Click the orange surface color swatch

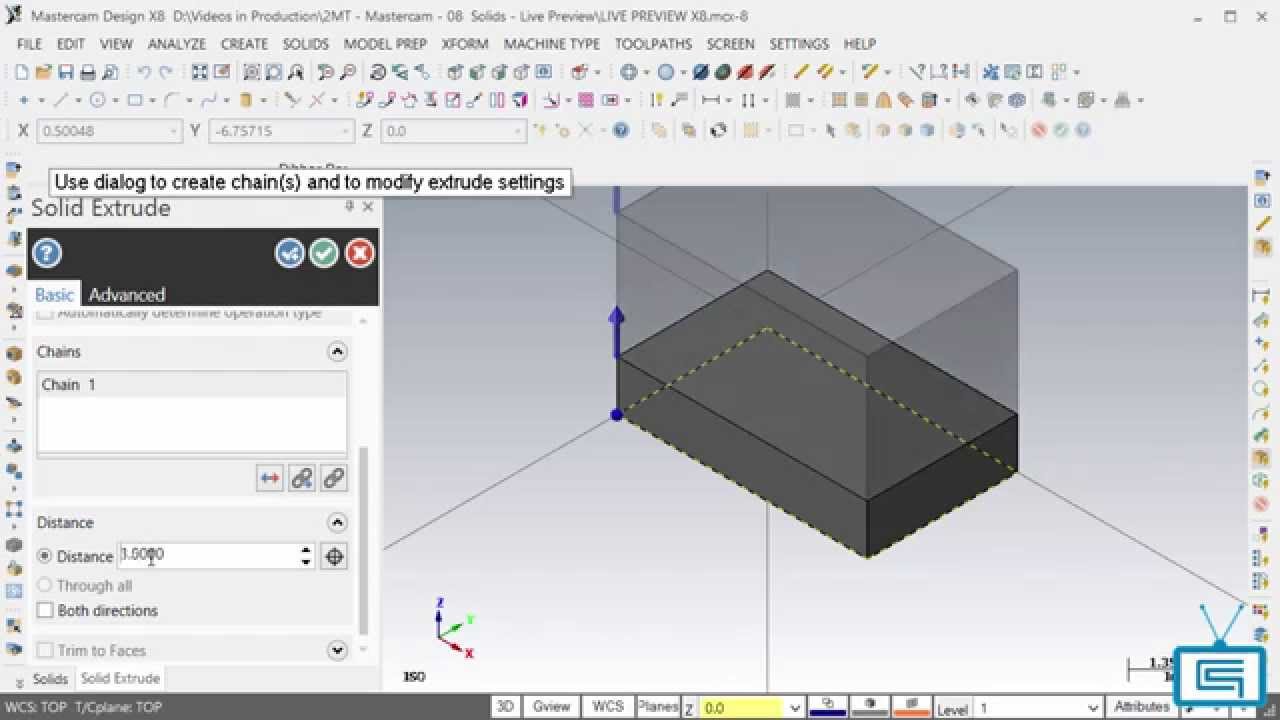pos(910,706)
